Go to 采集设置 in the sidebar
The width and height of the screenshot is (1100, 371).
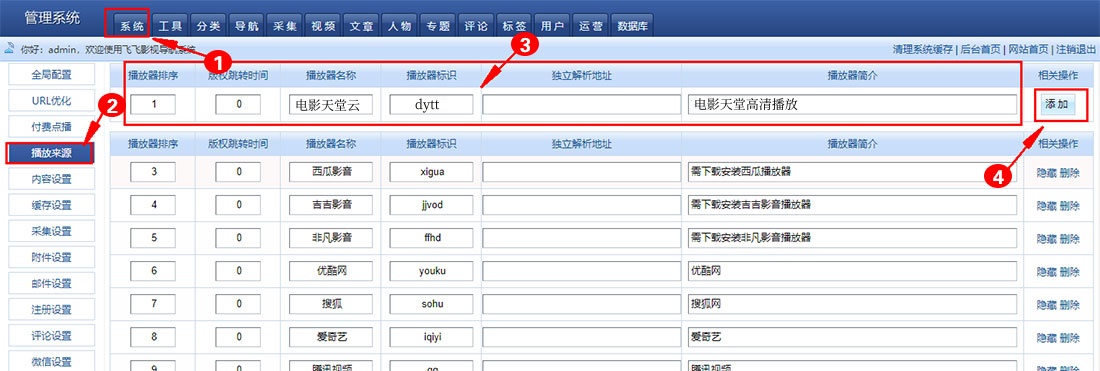(x=51, y=231)
